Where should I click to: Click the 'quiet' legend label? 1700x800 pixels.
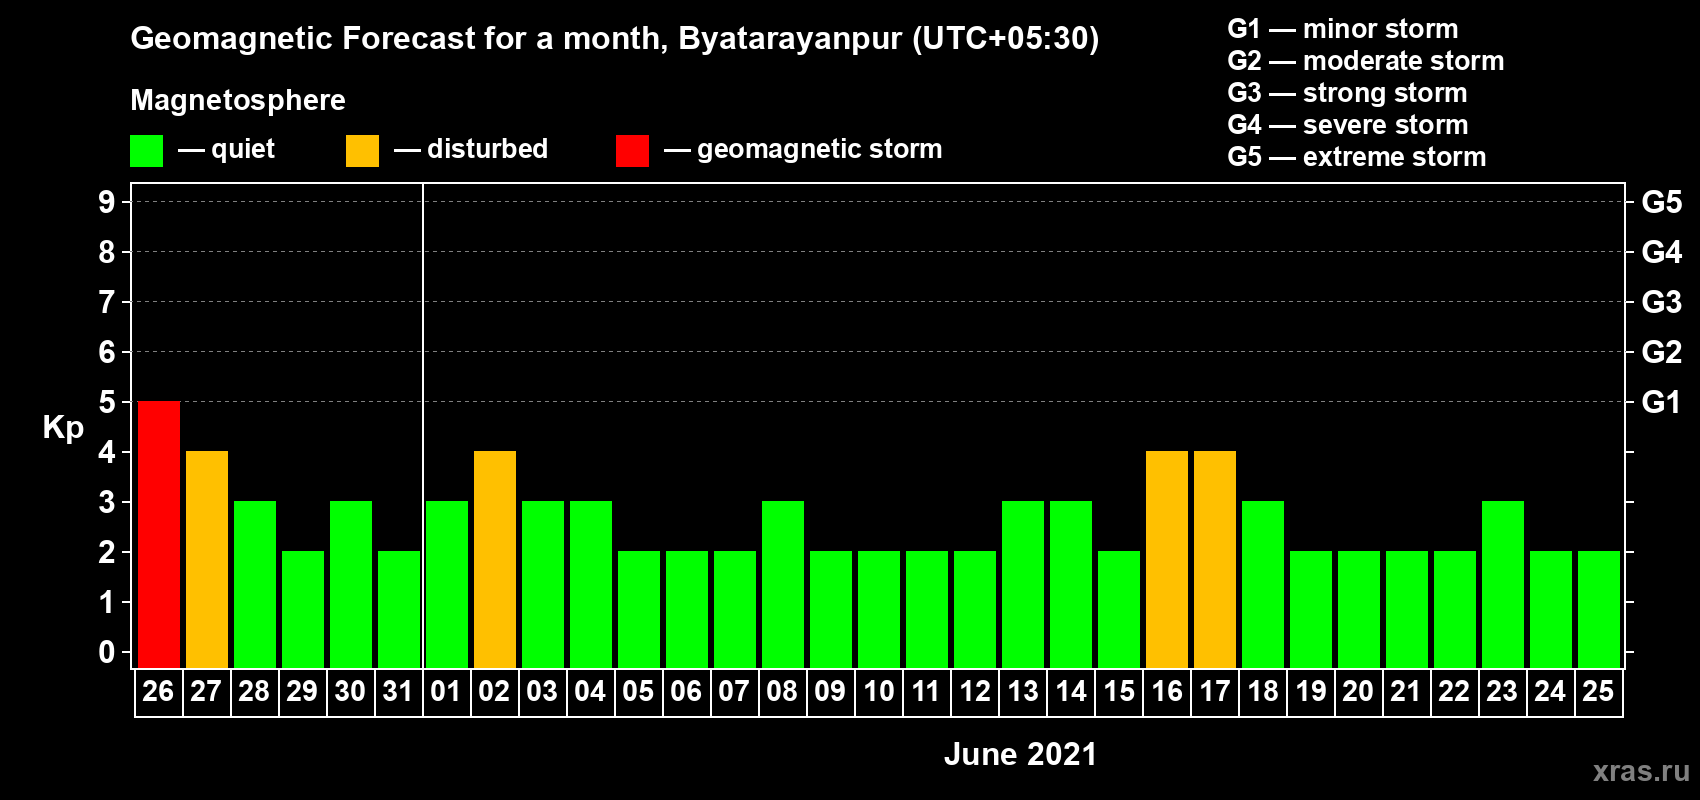pyautogui.click(x=243, y=149)
